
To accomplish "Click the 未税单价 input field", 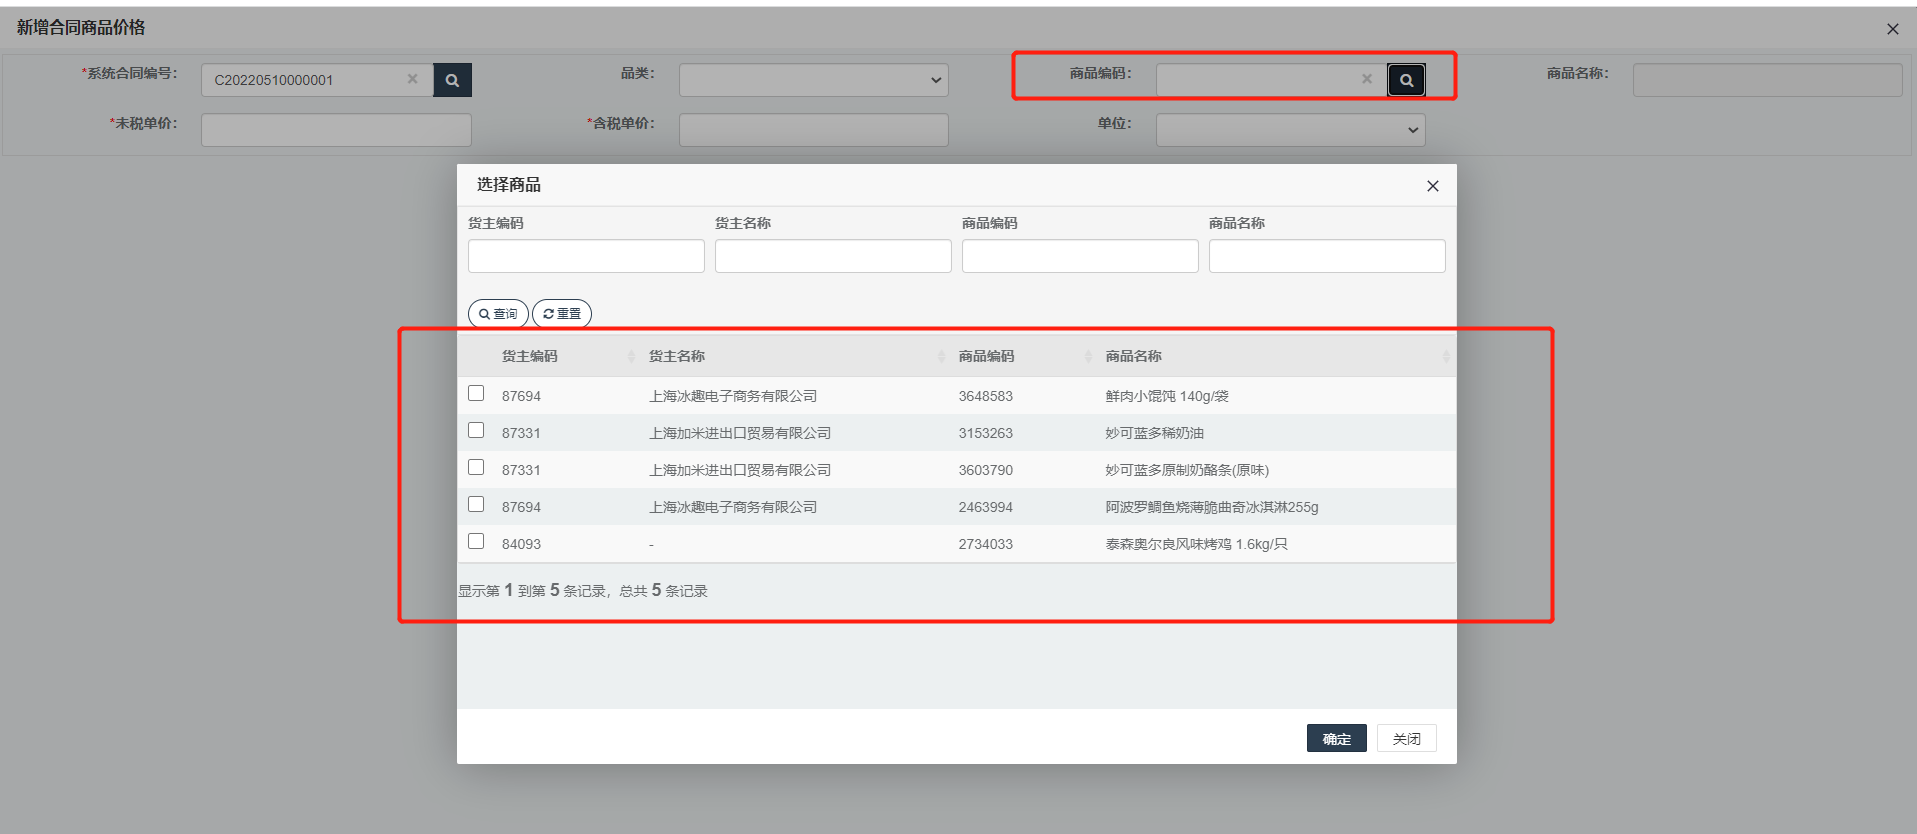I will (336, 130).
